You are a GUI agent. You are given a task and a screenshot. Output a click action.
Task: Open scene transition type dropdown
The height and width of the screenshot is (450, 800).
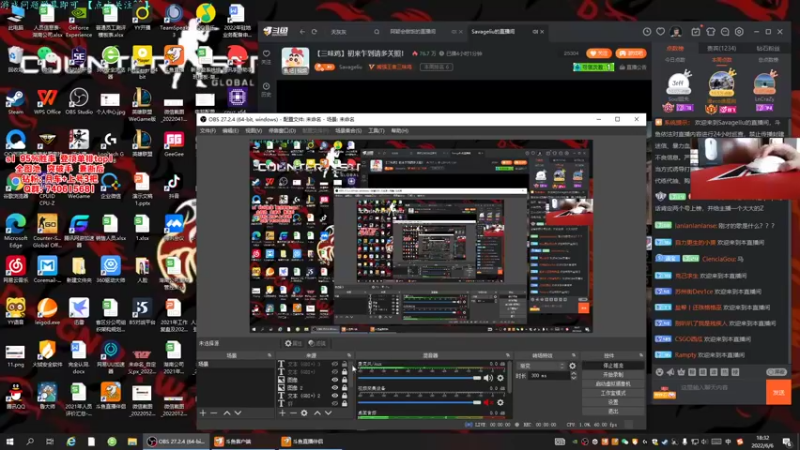[542, 366]
